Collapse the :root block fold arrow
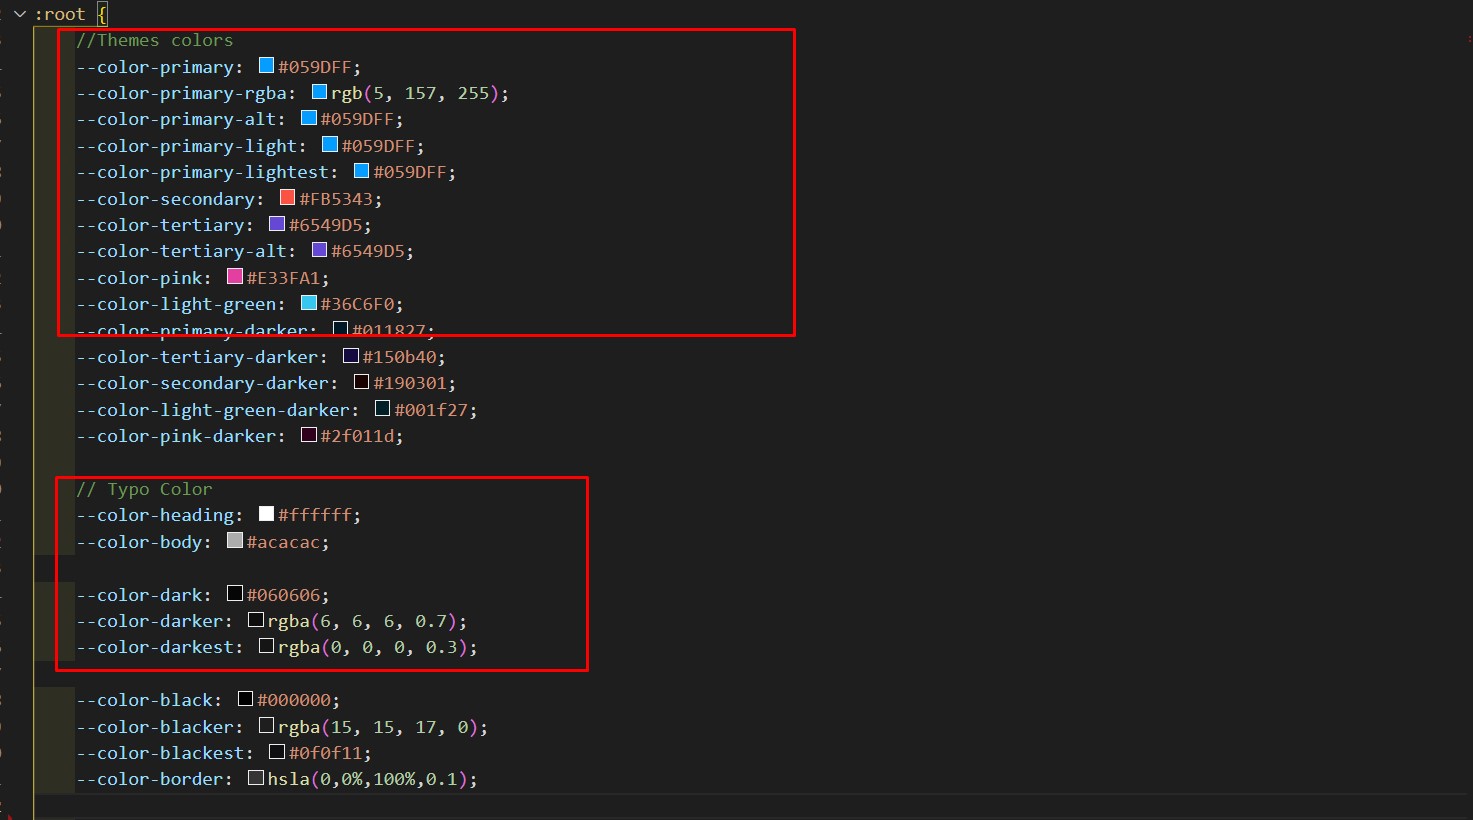The height and width of the screenshot is (820, 1473). point(19,14)
